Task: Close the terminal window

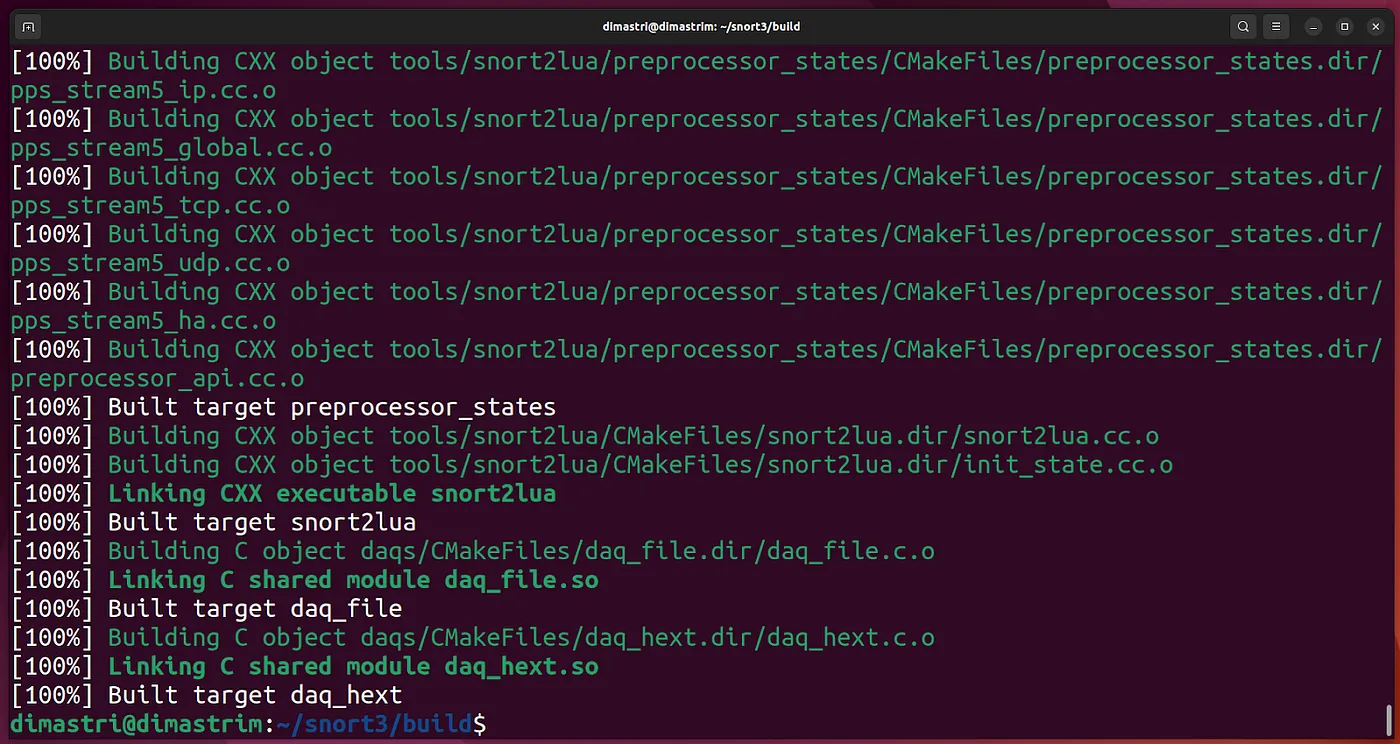Action: [x=1375, y=26]
